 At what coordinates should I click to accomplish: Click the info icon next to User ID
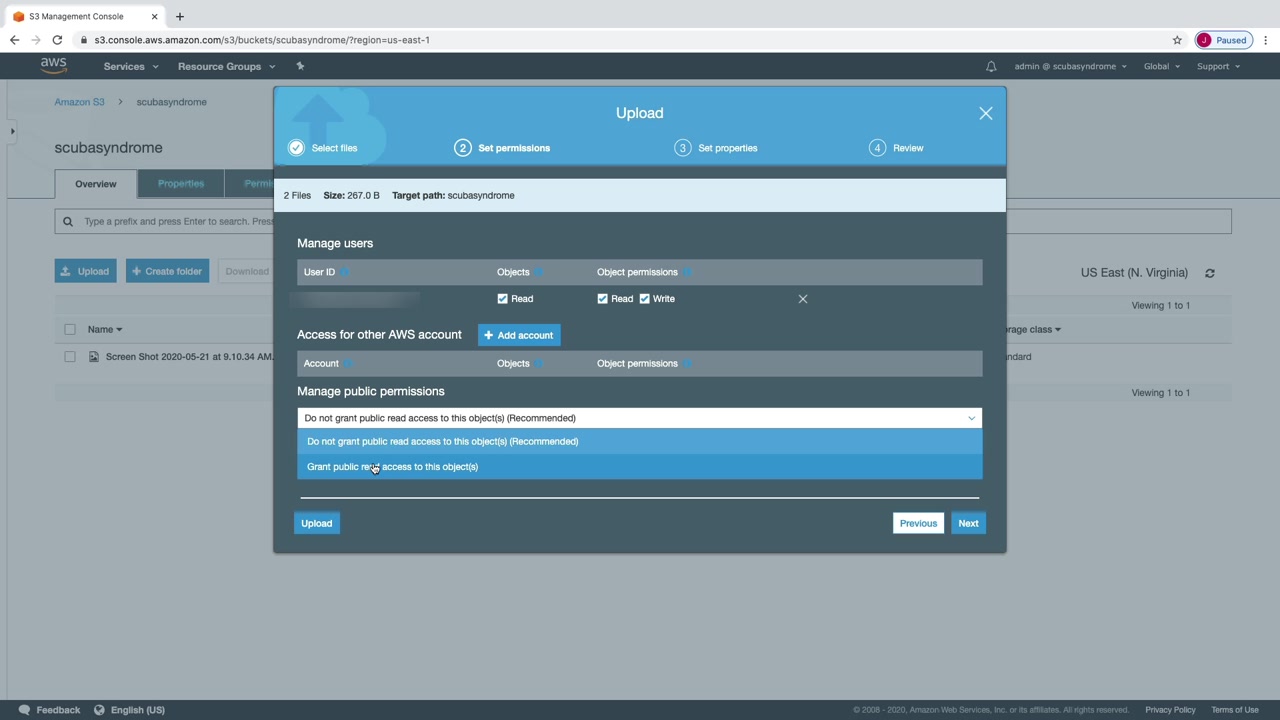coord(345,272)
